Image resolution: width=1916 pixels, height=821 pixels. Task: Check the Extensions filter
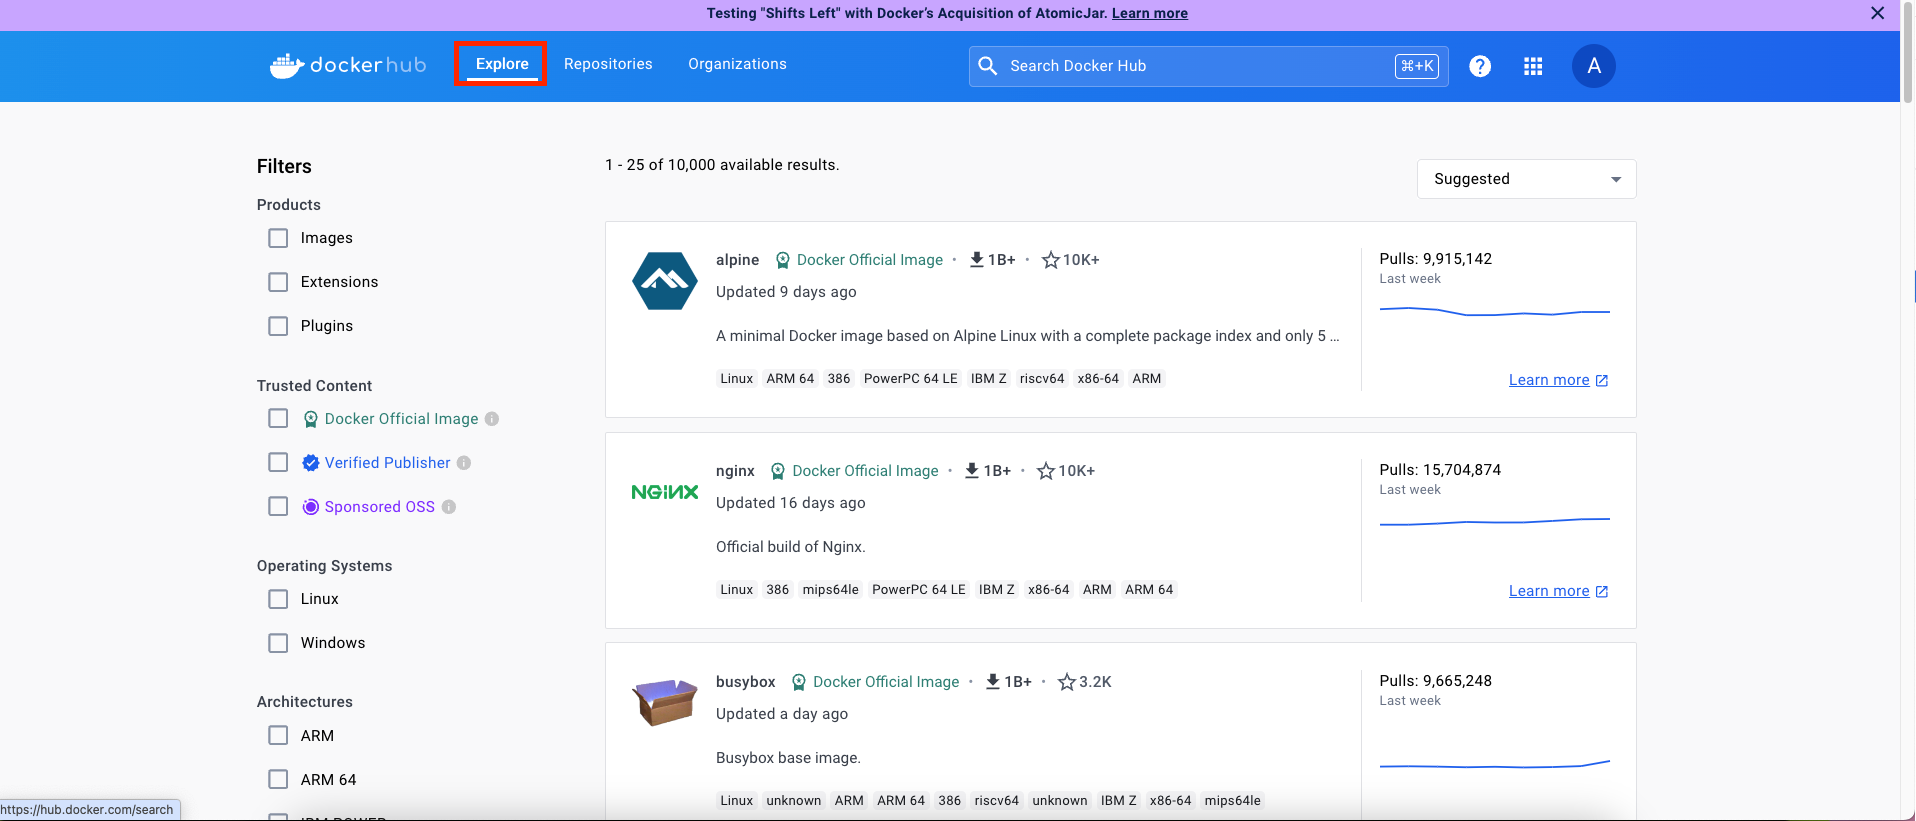[278, 282]
